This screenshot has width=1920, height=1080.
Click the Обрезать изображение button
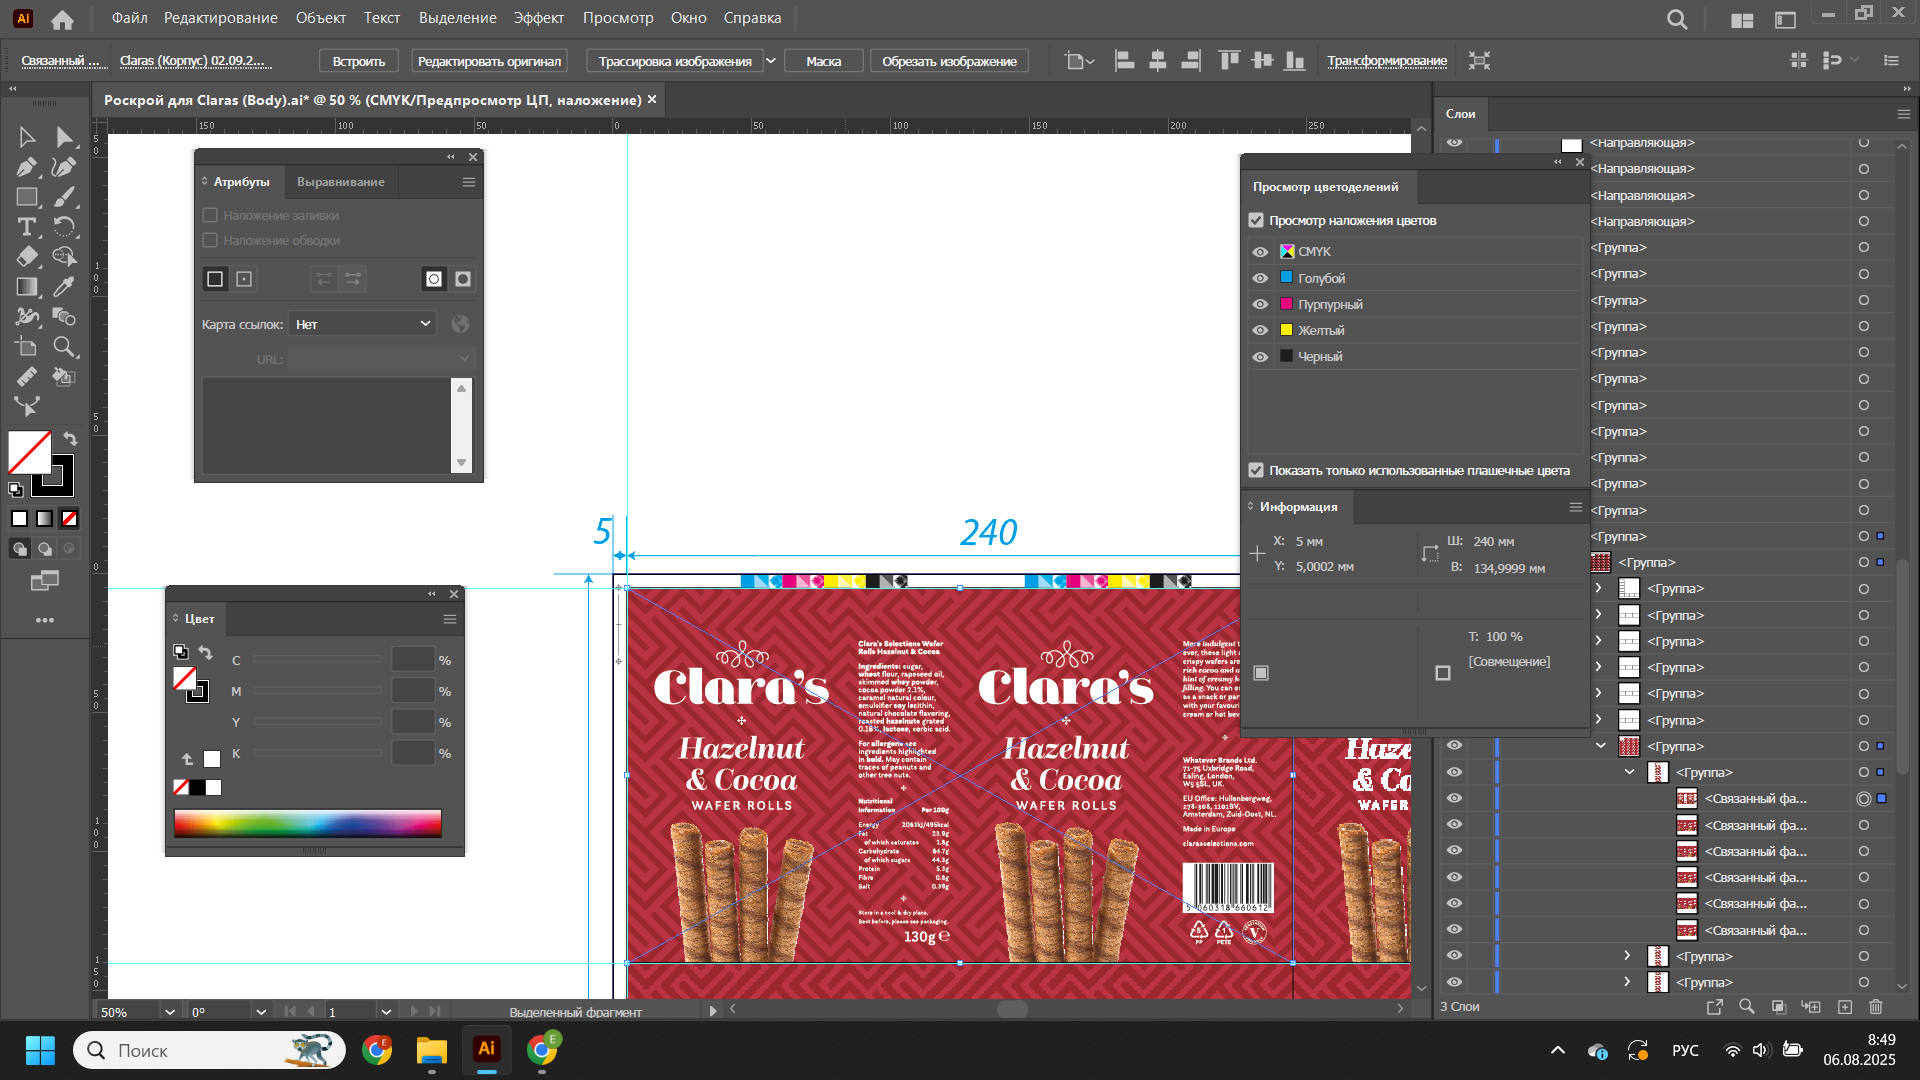click(x=949, y=61)
